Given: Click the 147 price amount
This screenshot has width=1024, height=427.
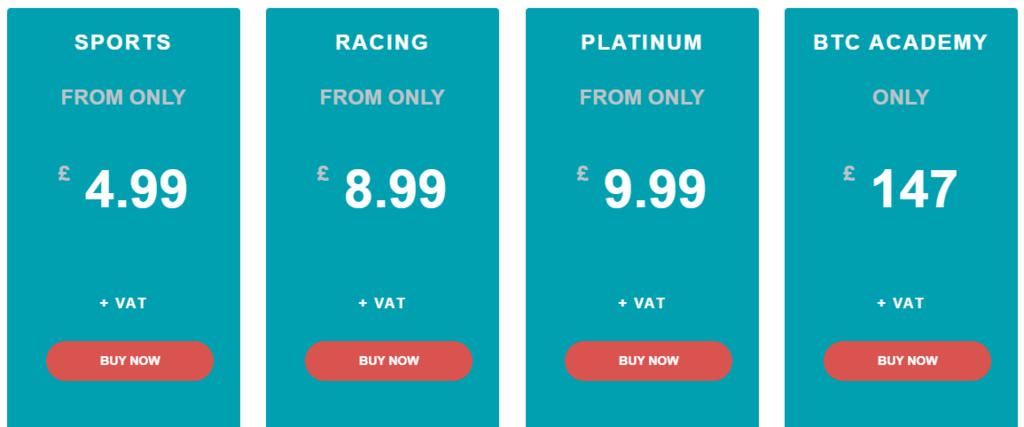Looking at the screenshot, I should pos(914,189).
